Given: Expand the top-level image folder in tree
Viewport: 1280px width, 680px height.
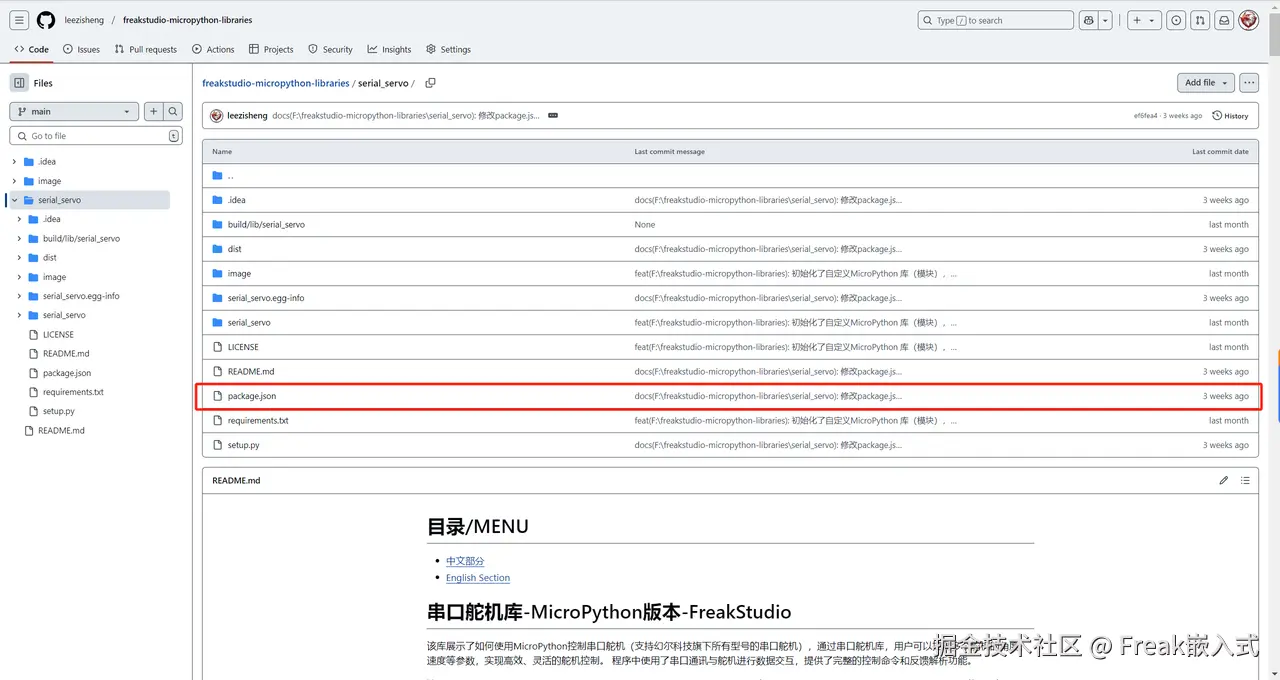Looking at the screenshot, I should tap(14, 181).
